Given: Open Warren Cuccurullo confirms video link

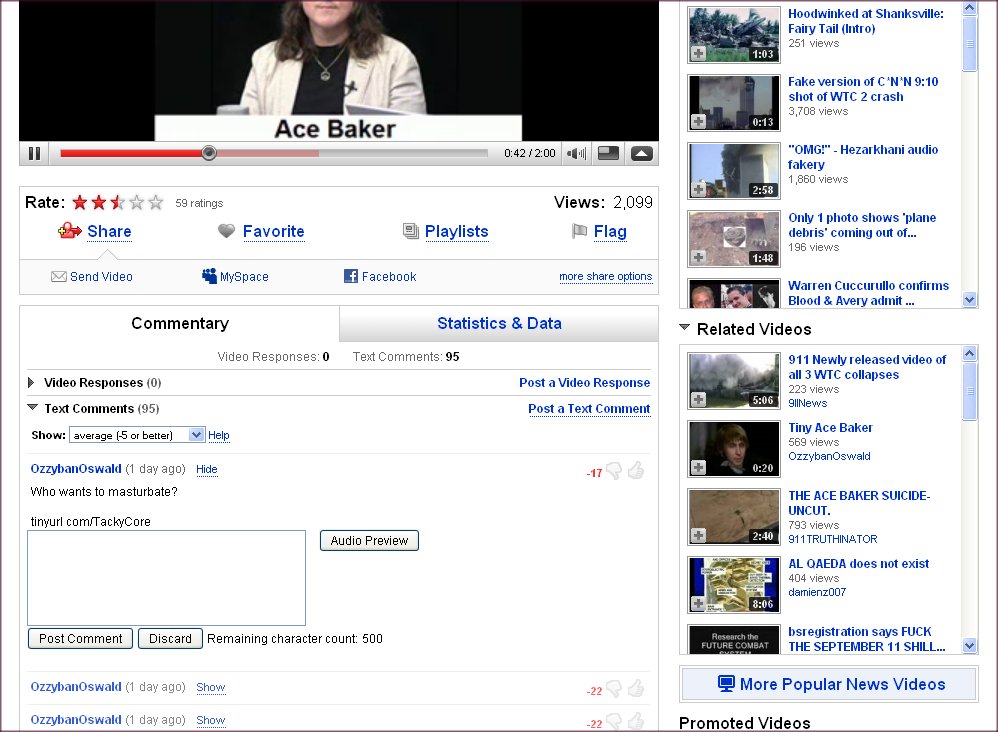Looking at the screenshot, I should click(868, 293).
